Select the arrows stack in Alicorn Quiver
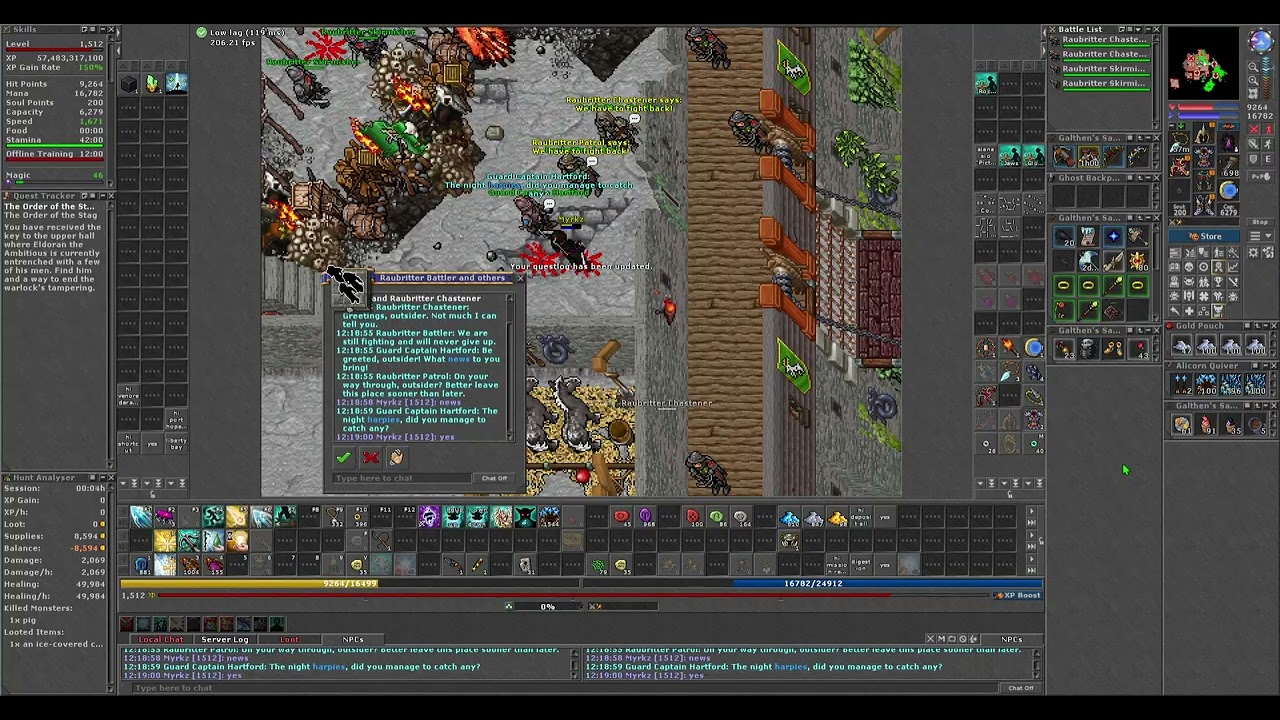Screen dimensions: 1280x720 (1181, 384)
